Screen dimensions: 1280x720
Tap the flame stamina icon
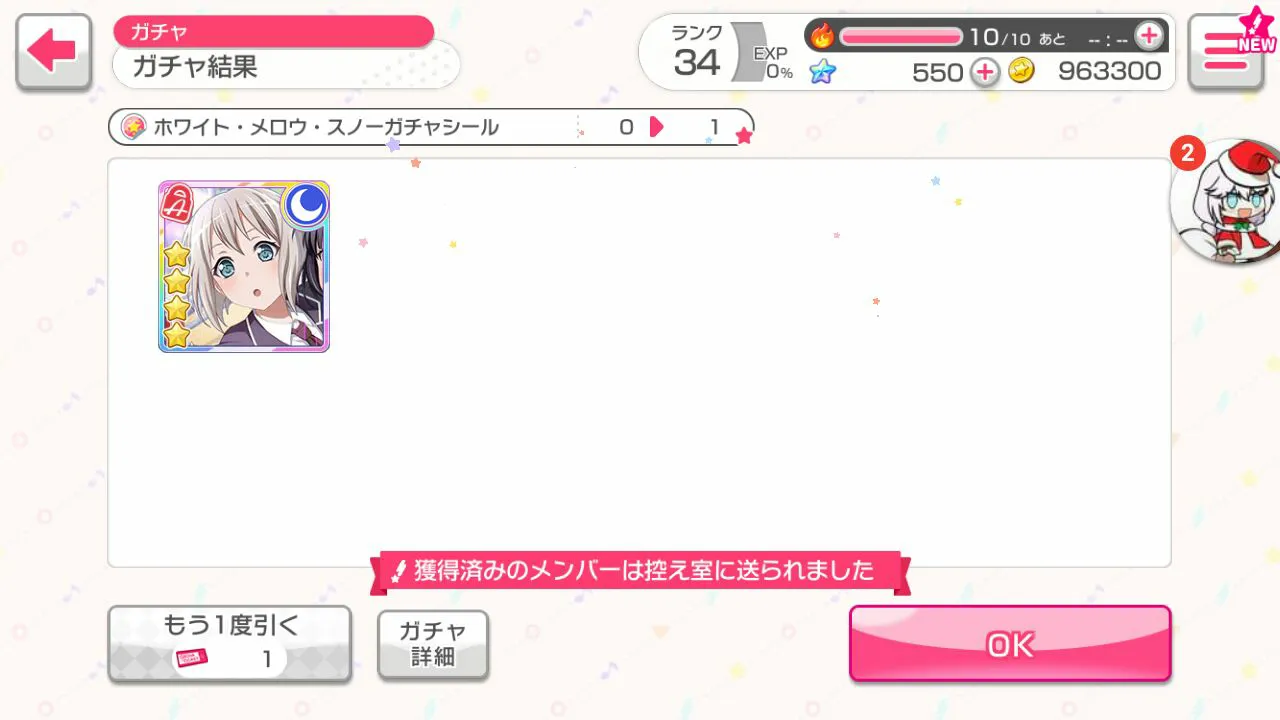[822, 37]
